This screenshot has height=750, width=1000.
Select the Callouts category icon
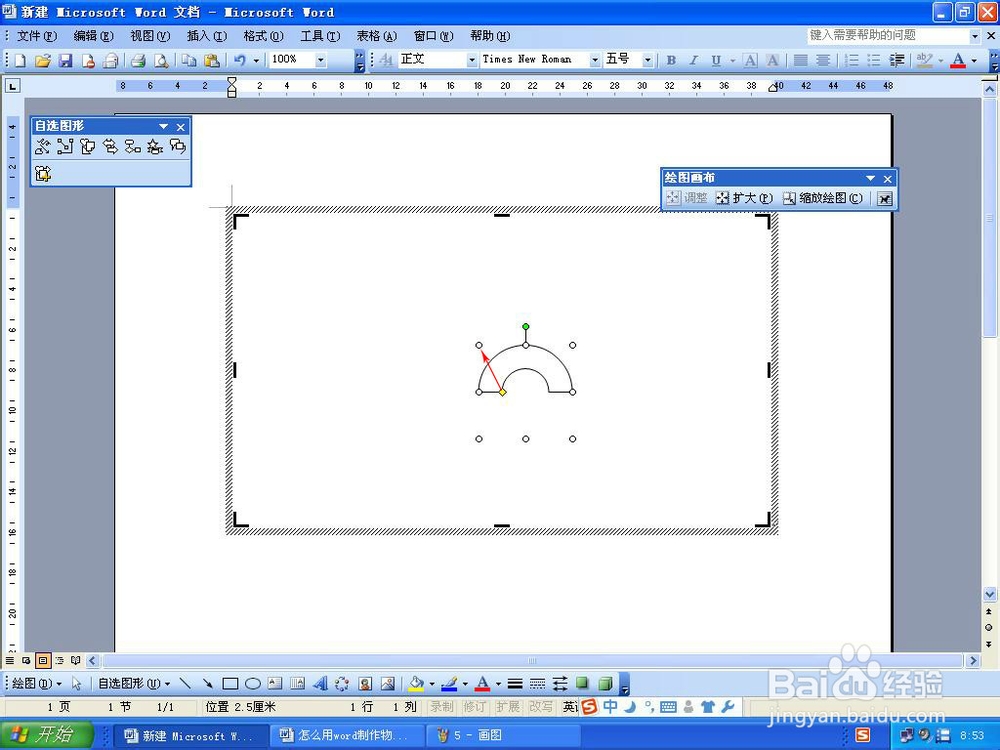click(x=177, y=147)
